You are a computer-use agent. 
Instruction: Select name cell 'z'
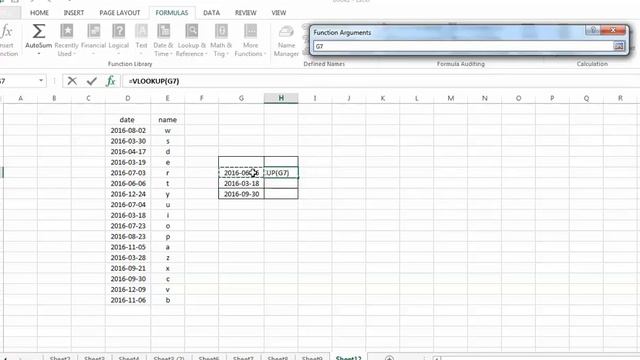pyautogui.click(x=167, y=258)
